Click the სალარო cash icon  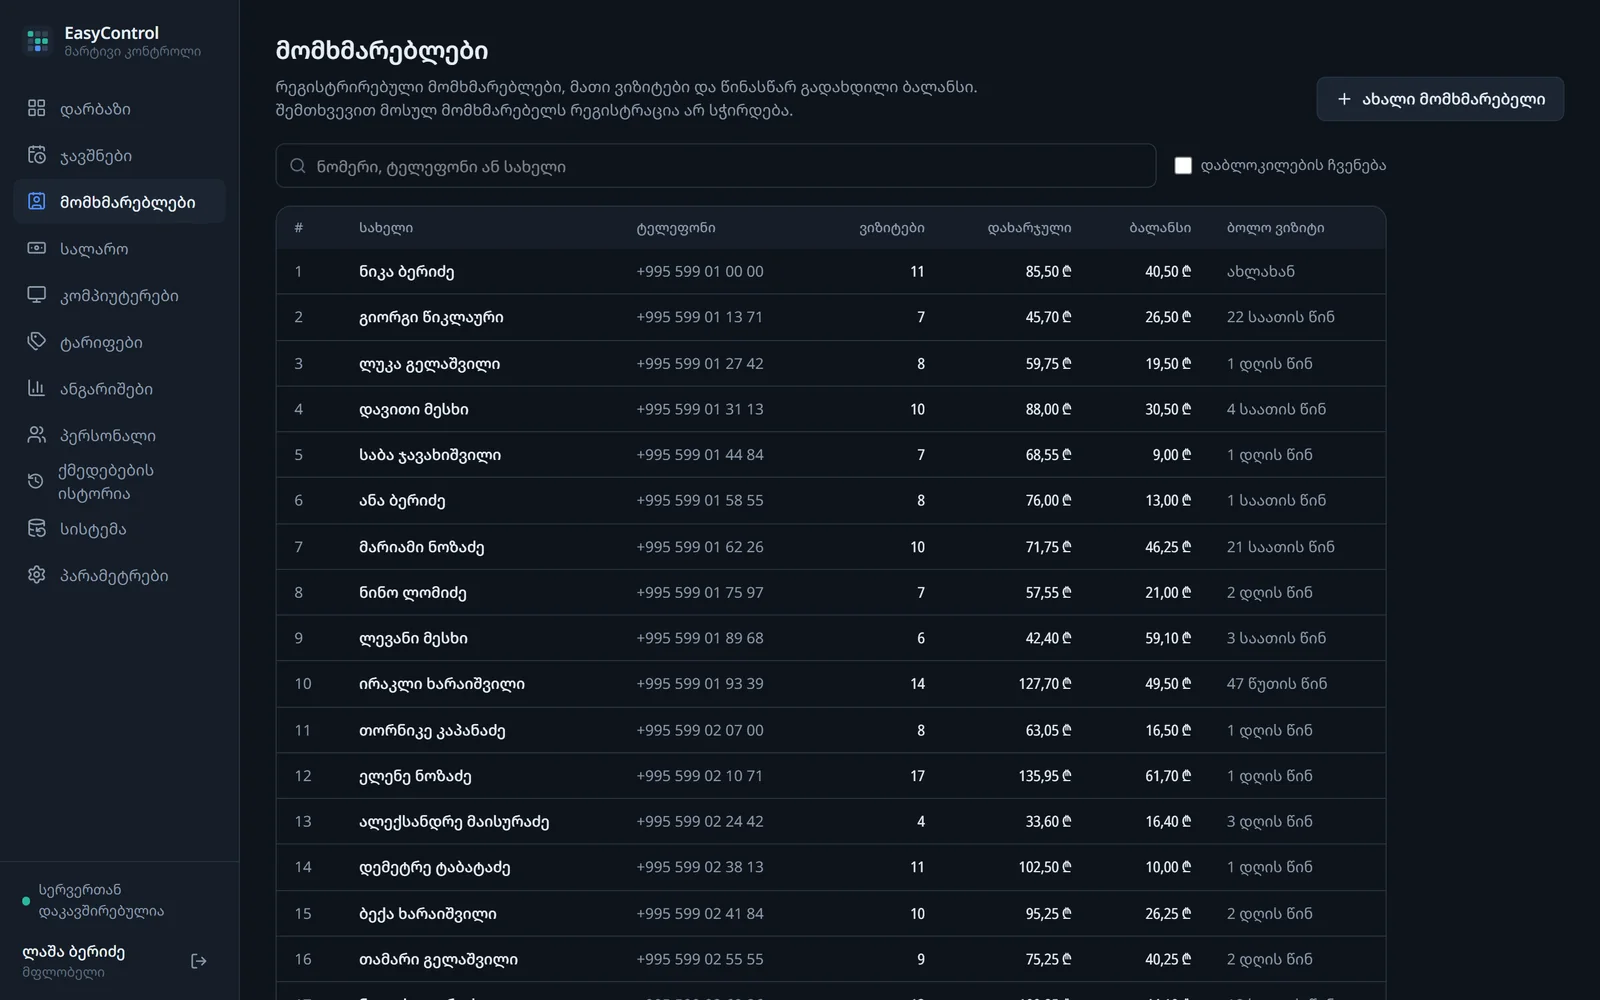[x=37, y=248]
